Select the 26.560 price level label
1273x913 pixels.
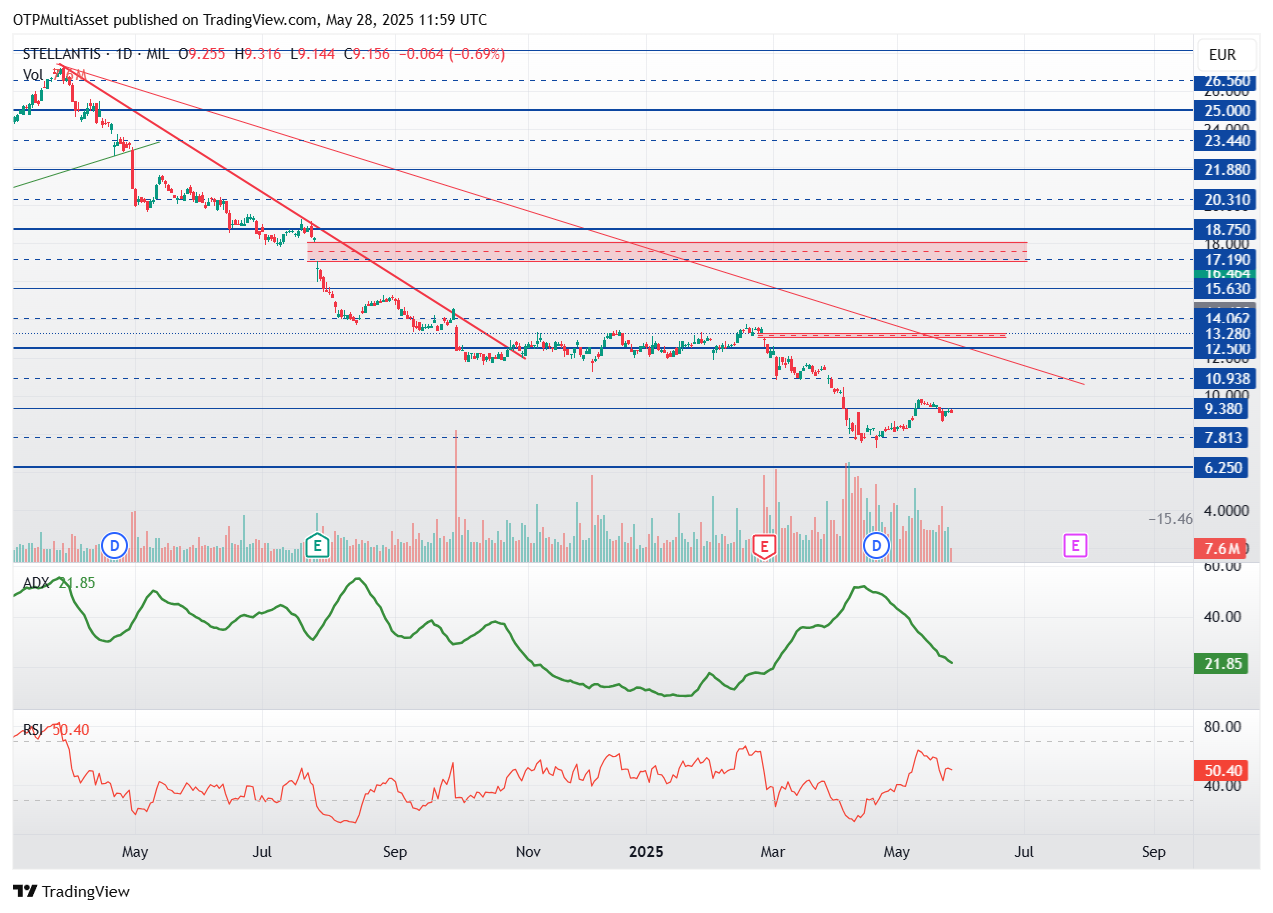pos(1227,81)
